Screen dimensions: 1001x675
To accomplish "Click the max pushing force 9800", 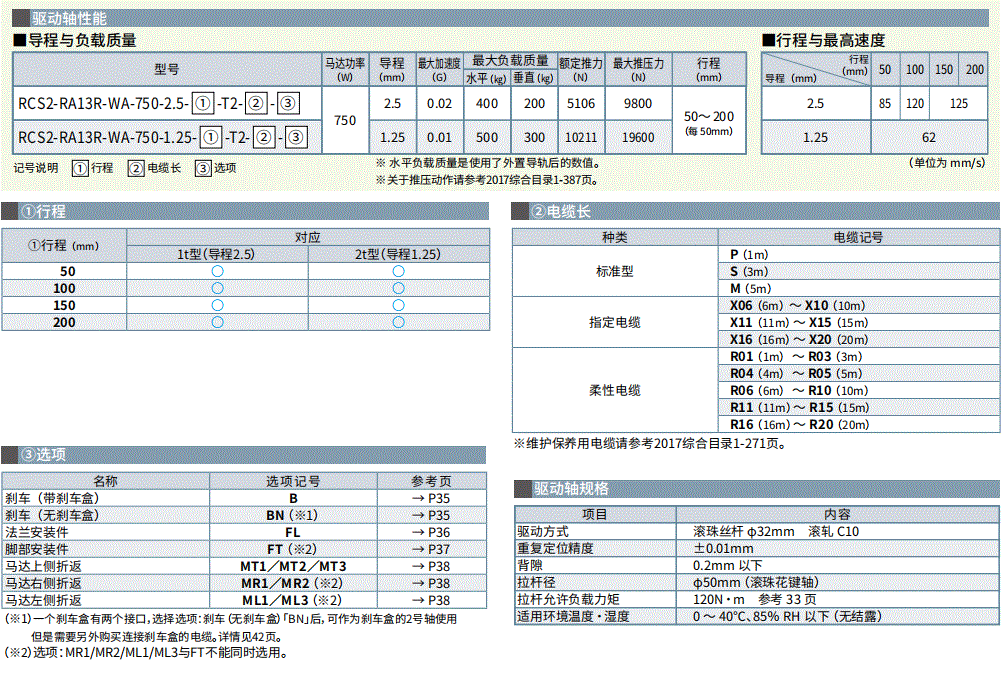I will point(638,103).
